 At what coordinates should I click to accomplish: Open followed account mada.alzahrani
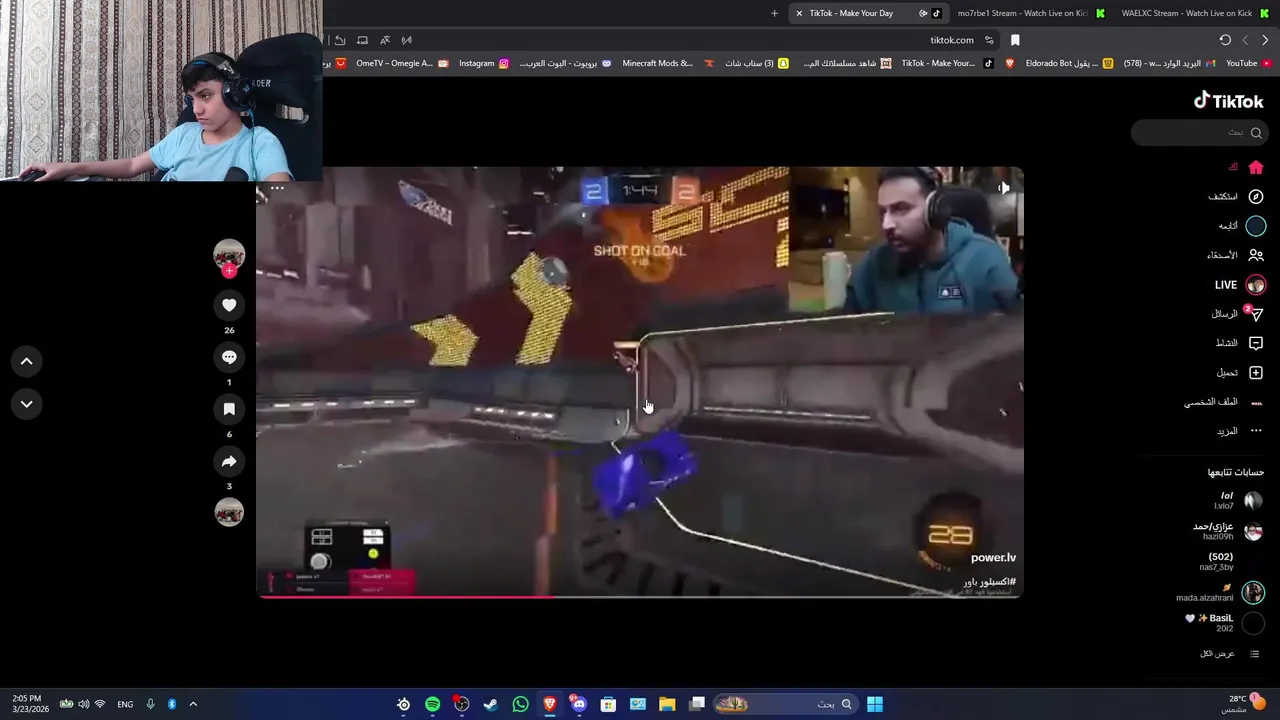pos(1220,593)
